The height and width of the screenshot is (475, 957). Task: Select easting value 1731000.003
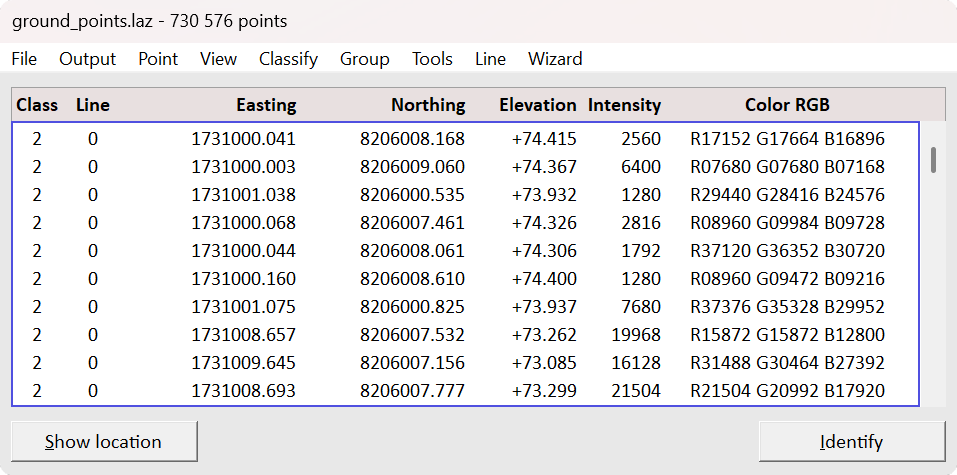(244, 167)
